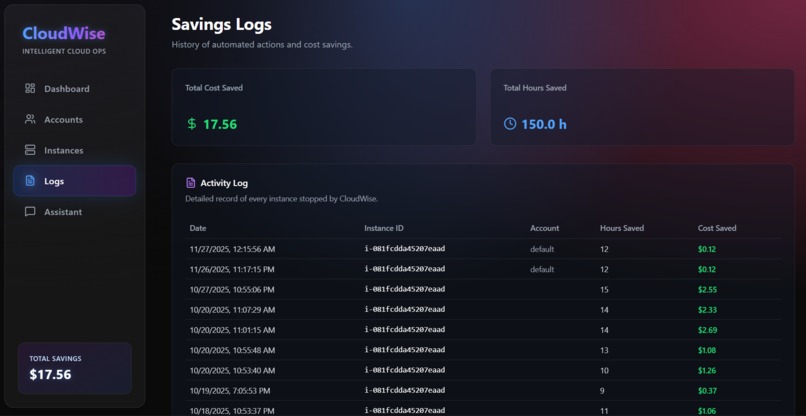Screen dimensions: 806x416
Task: Click the Dashboard grid icon in sidebar
Action: tap(30, 88)
